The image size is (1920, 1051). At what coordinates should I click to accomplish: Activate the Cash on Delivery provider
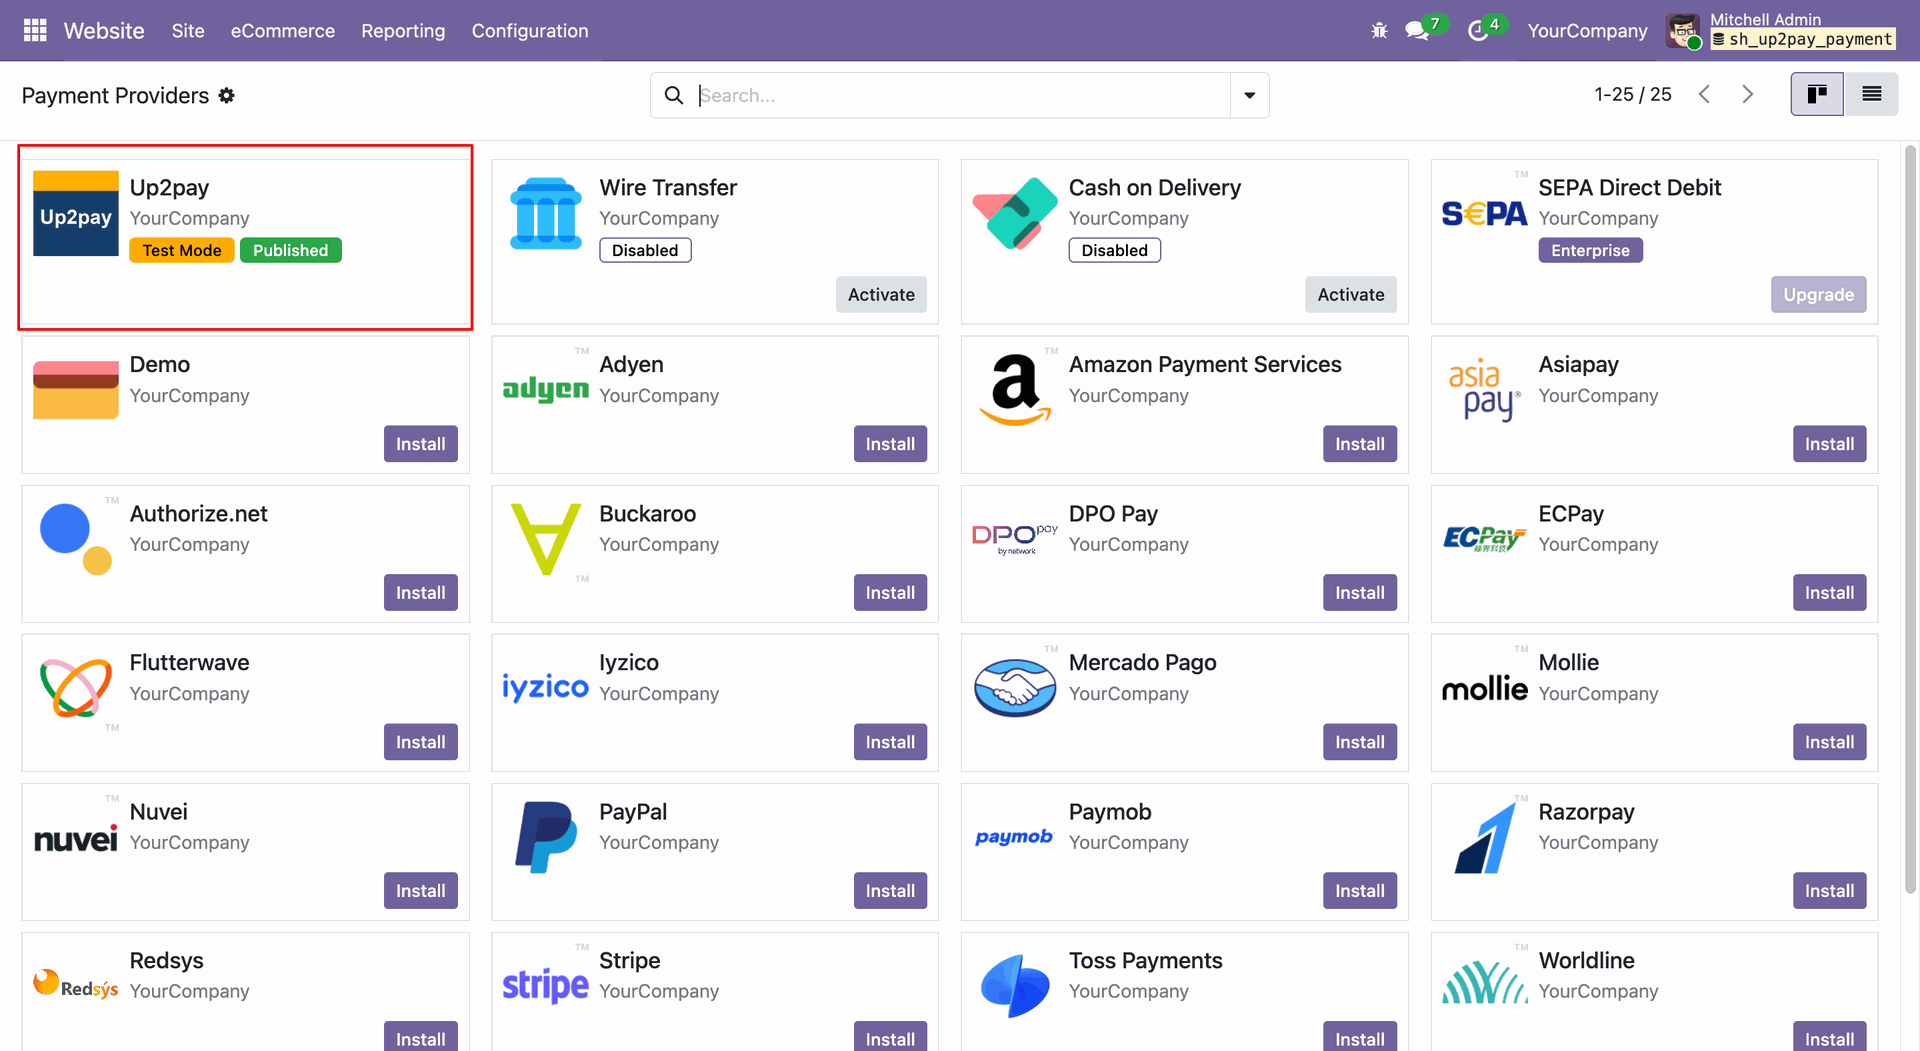1351,294
